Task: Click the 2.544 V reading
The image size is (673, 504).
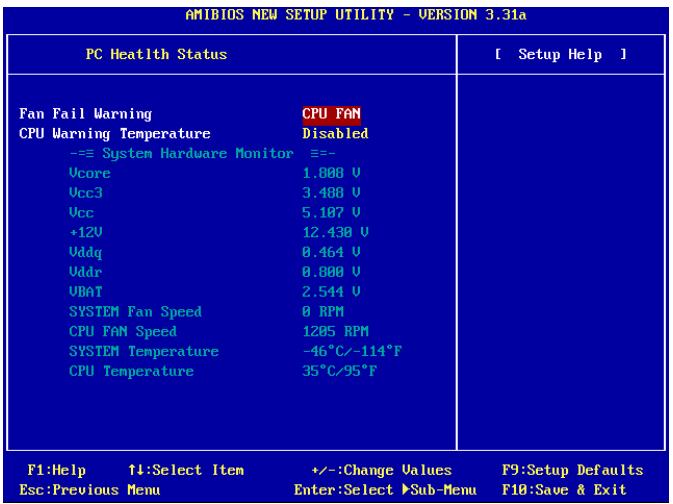Action: (331, 291)
